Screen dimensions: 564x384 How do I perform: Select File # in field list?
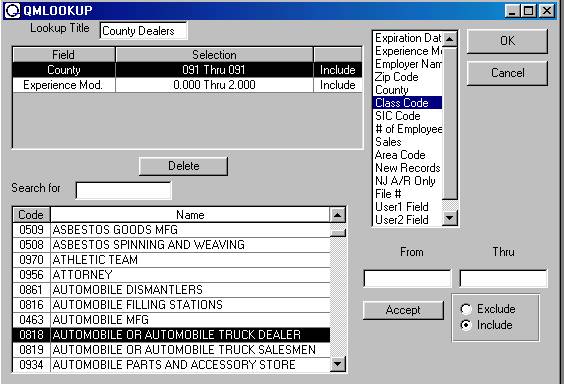pyautogui.click(x=408, y=193)
